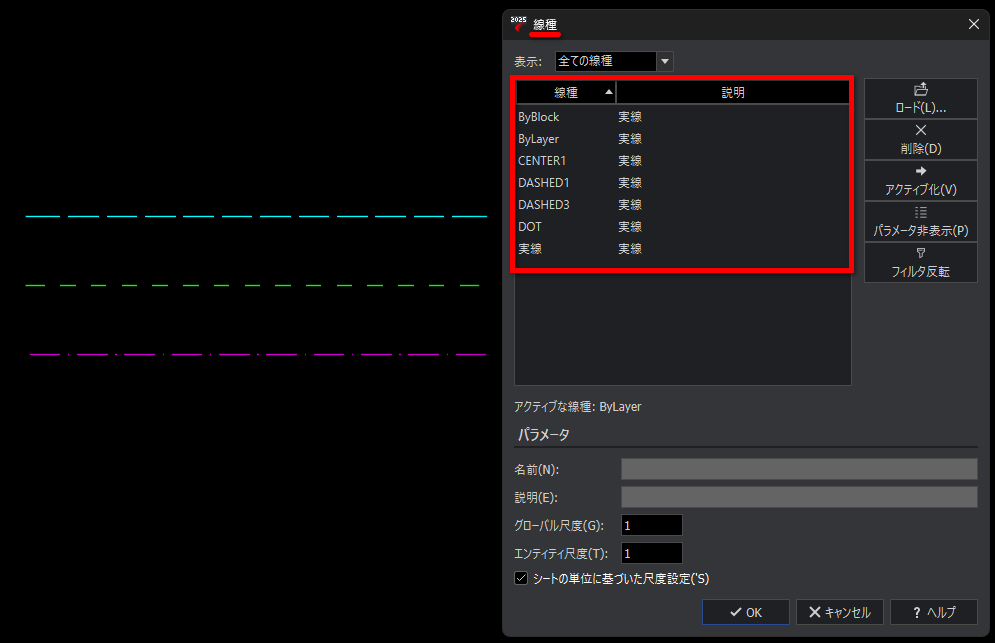Click the 削除(D) X icon to delete a linetype
This screenshot has width=995, height=643.
pos(920,130)
